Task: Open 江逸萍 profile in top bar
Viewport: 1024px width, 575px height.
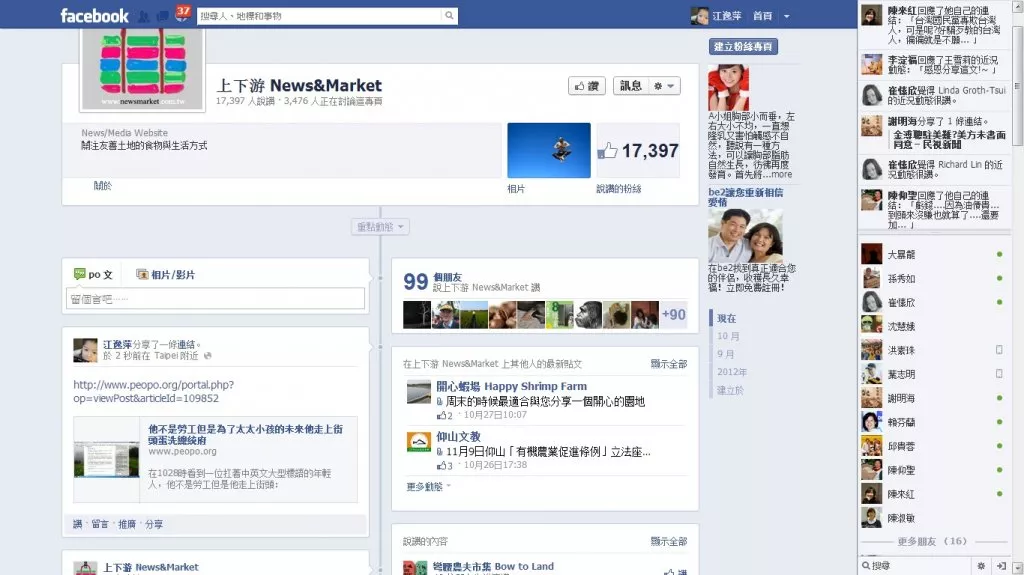Action: pos(716,16)
